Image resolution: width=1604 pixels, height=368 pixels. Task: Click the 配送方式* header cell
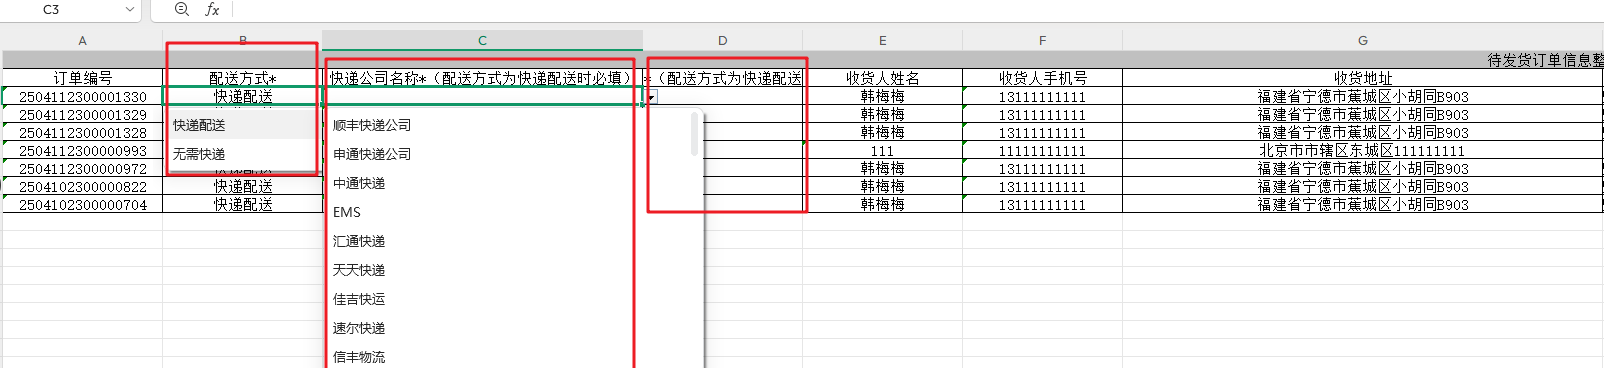click(x=242, y=78)
